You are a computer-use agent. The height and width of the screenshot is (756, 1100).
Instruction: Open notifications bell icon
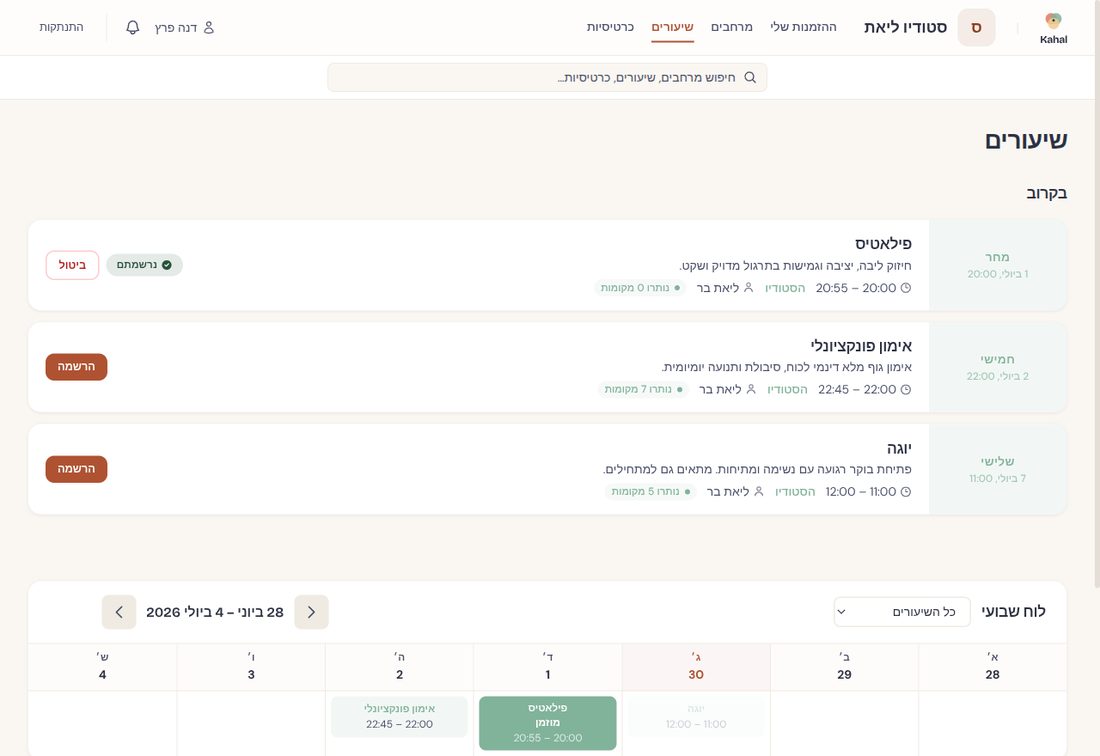tap(133, 27)
